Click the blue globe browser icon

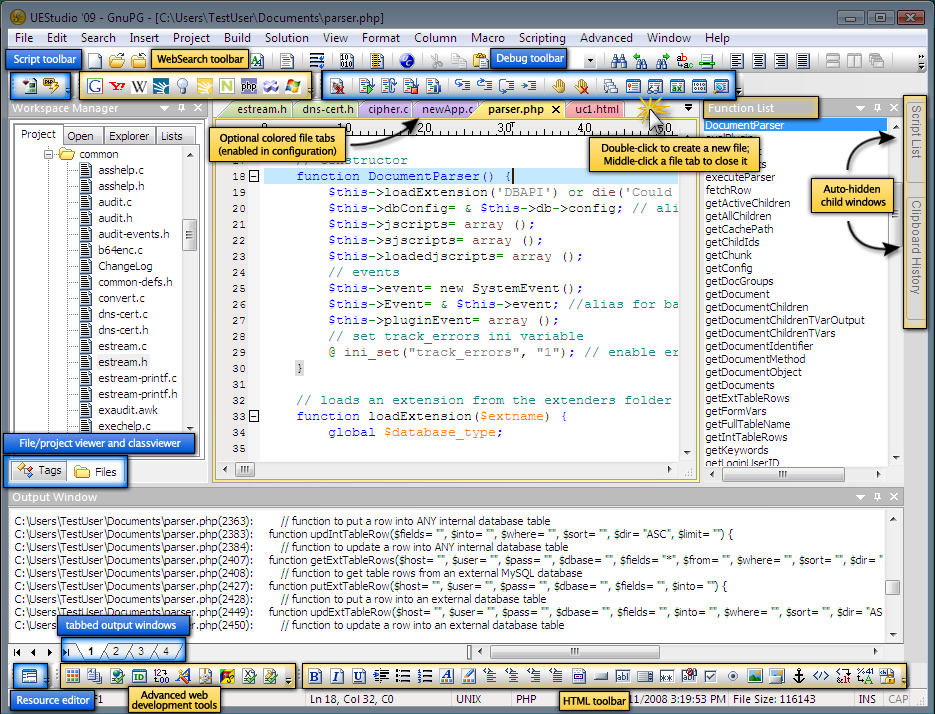pyautogui.click(x=407, y=60)
